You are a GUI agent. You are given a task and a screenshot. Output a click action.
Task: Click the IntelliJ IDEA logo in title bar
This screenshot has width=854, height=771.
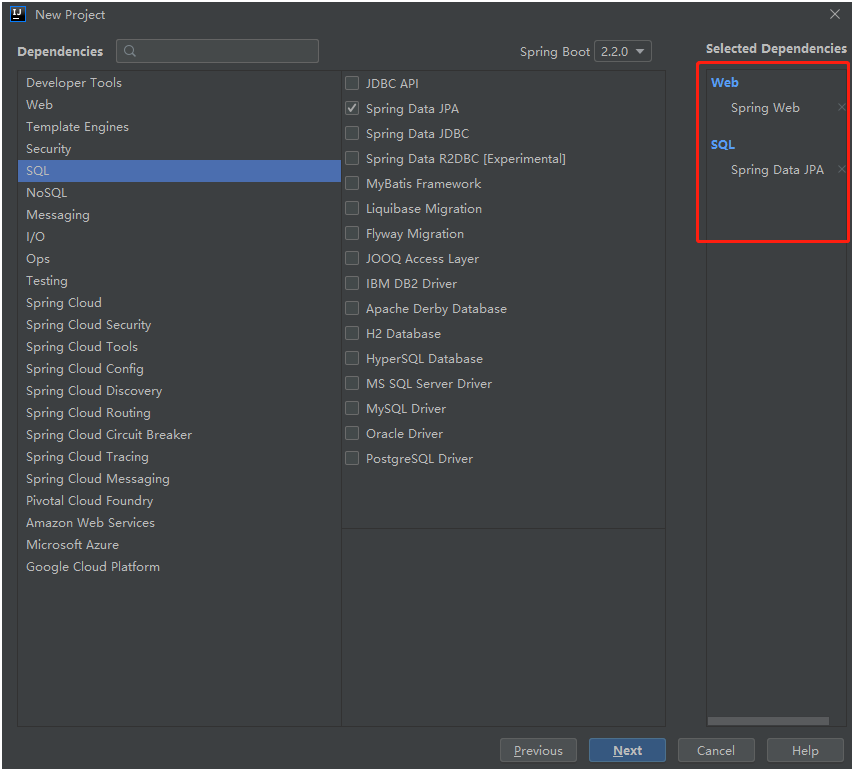tap(18, 14)
